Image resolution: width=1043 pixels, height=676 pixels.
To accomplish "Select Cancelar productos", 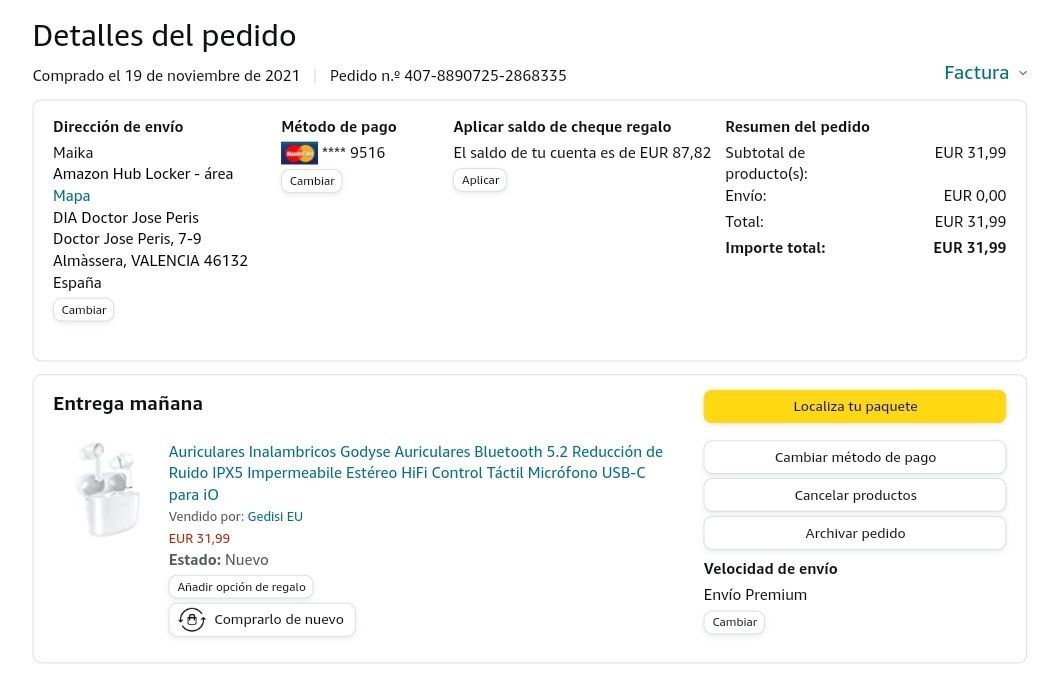I will coord(855,495).
